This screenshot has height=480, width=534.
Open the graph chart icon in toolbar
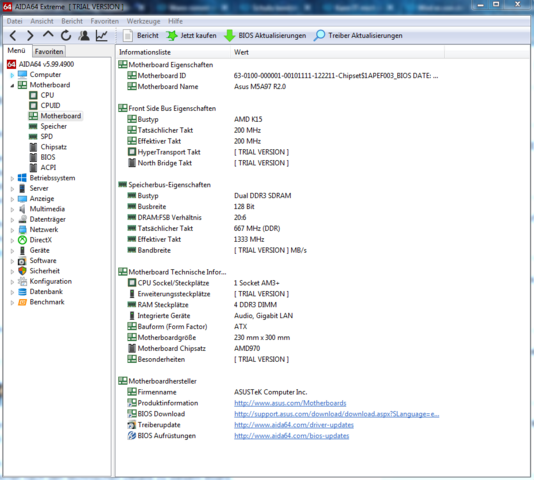coord(101,35)
